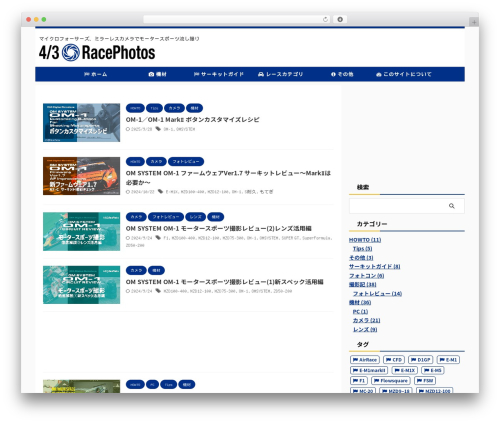
Task: Open the 新ファームウェア1.7 article thumbnail
Action: [81, 176]
